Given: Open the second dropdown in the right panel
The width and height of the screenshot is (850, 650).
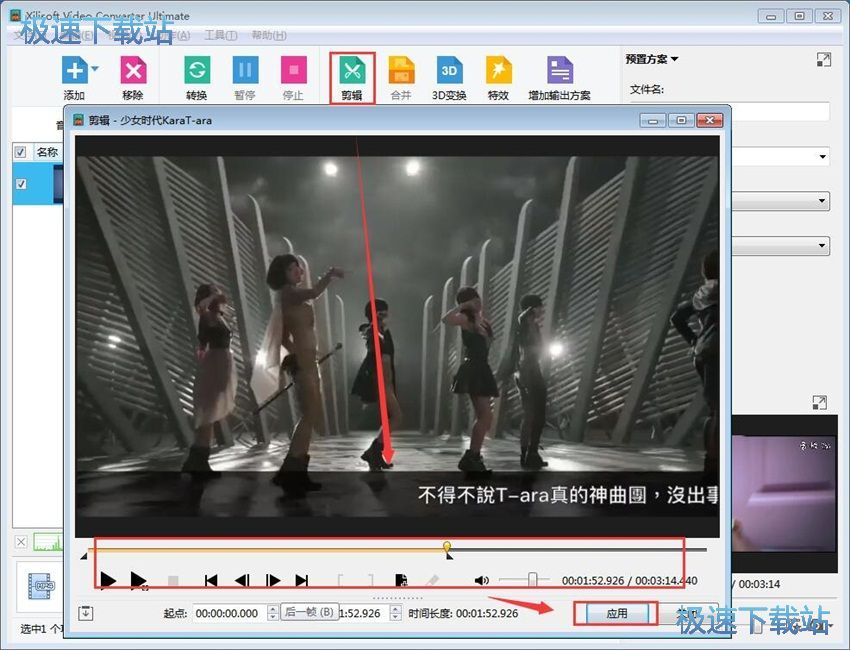Looking at the screenshot, I should (822, 201).
